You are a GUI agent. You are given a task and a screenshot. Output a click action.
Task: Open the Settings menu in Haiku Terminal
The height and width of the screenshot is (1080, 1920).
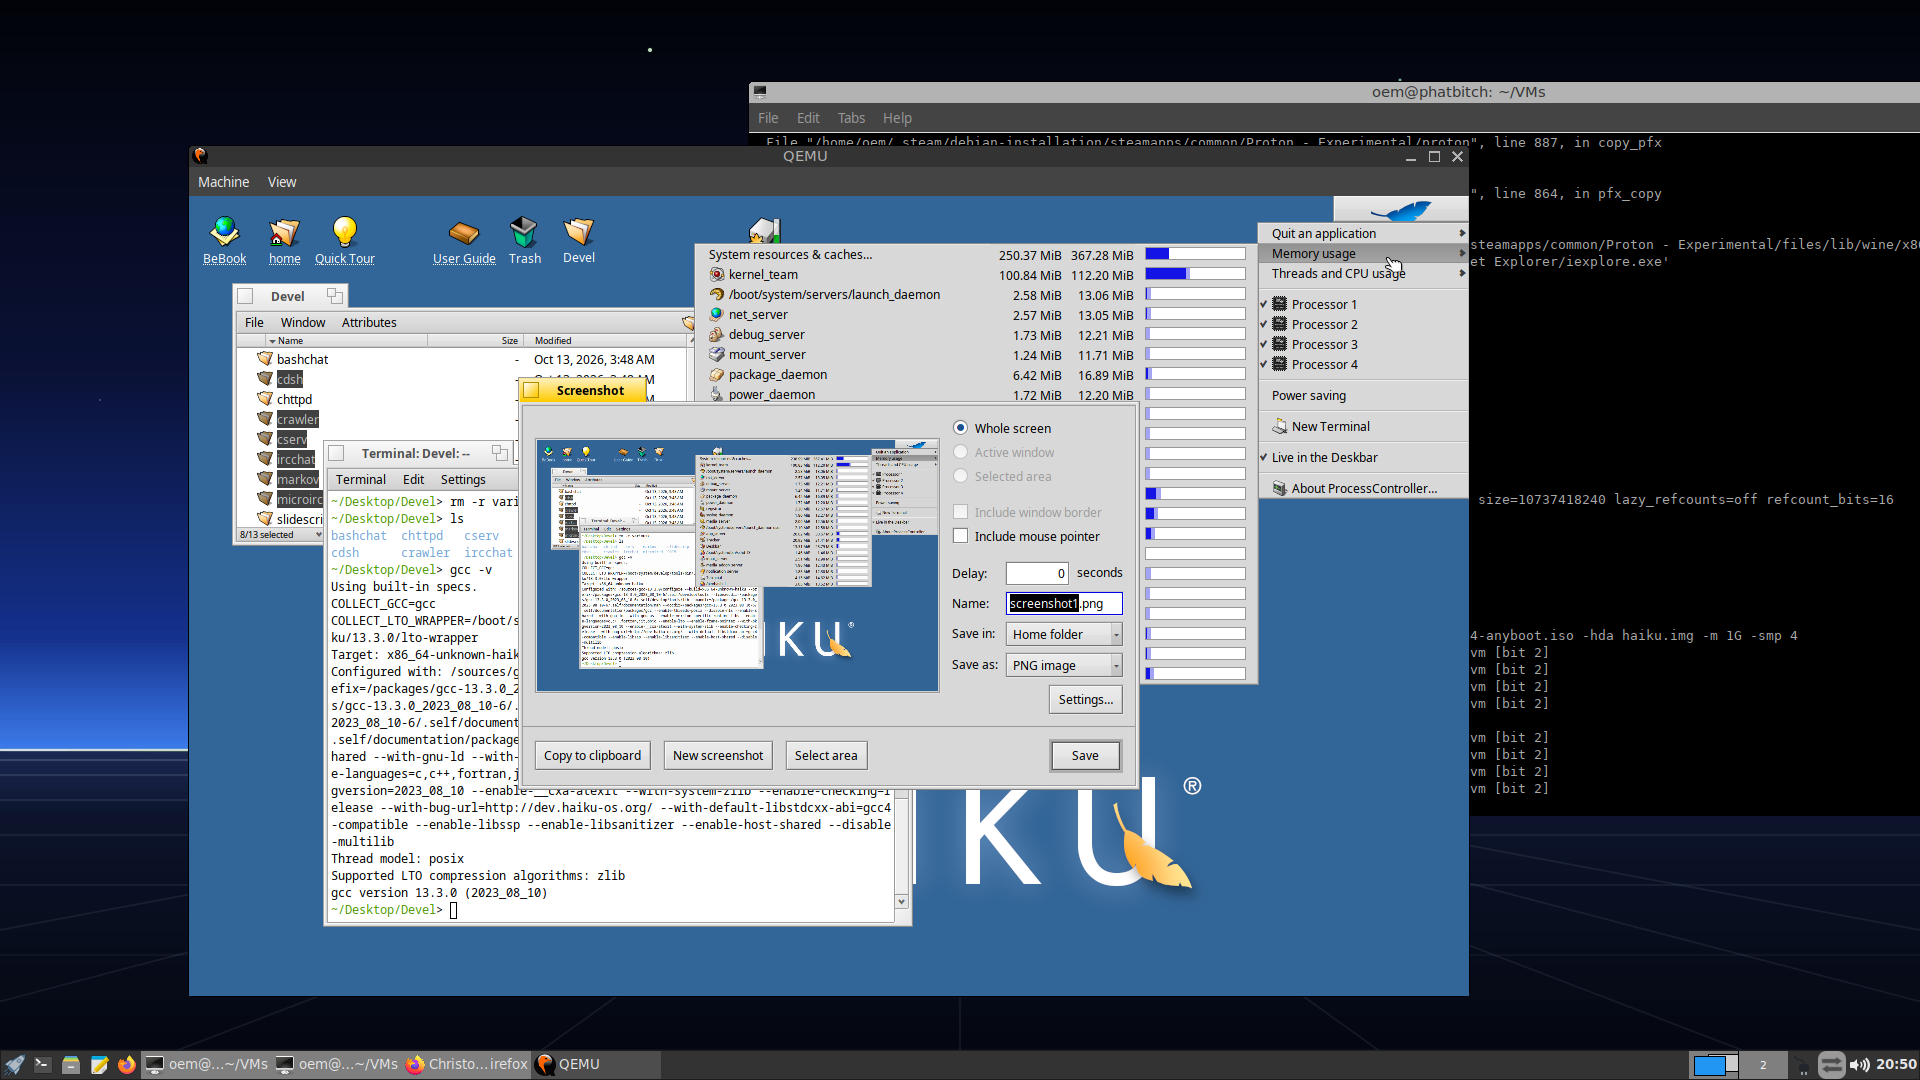pos(463,479)
